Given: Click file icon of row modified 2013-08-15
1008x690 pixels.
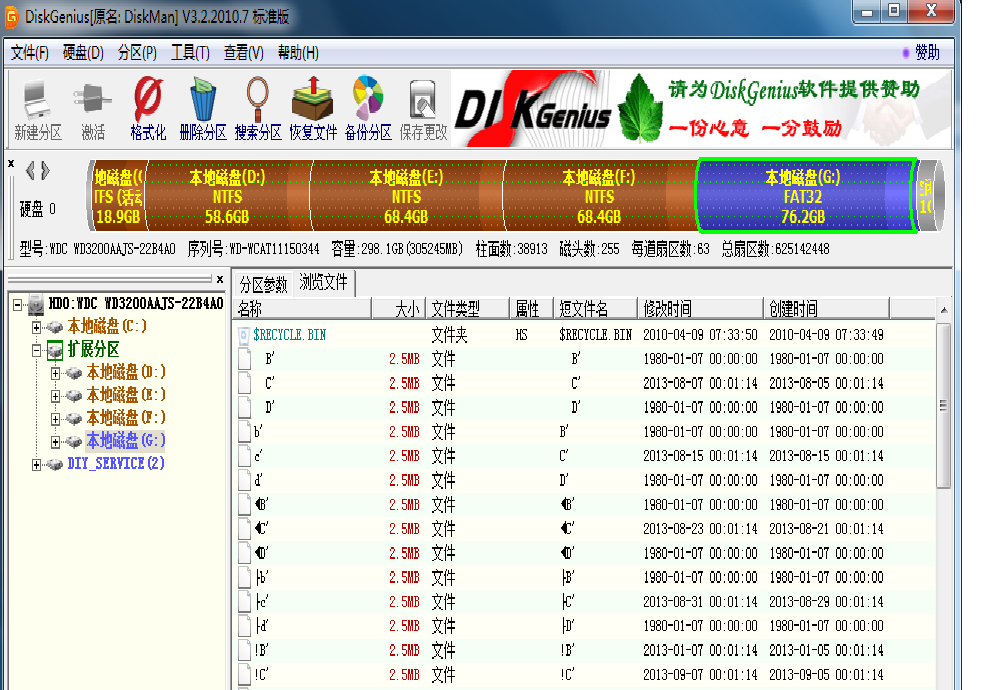Looking at the screenshot, I should 244,456.
